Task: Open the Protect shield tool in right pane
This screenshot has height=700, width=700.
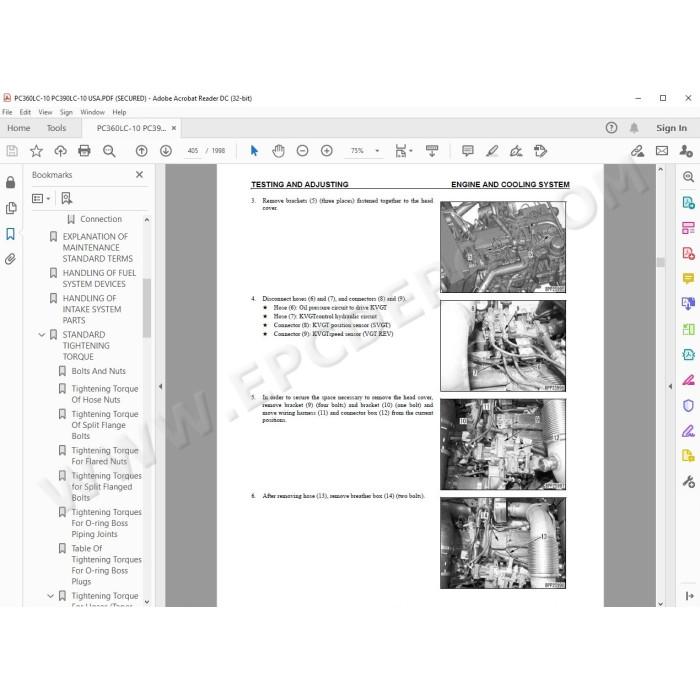Action: (688, 405)
